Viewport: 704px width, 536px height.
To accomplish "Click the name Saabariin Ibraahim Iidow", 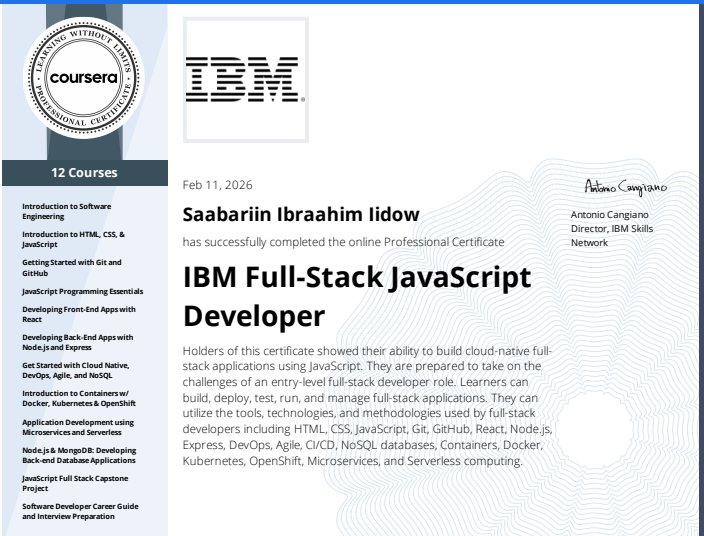I will coord(301,214).
